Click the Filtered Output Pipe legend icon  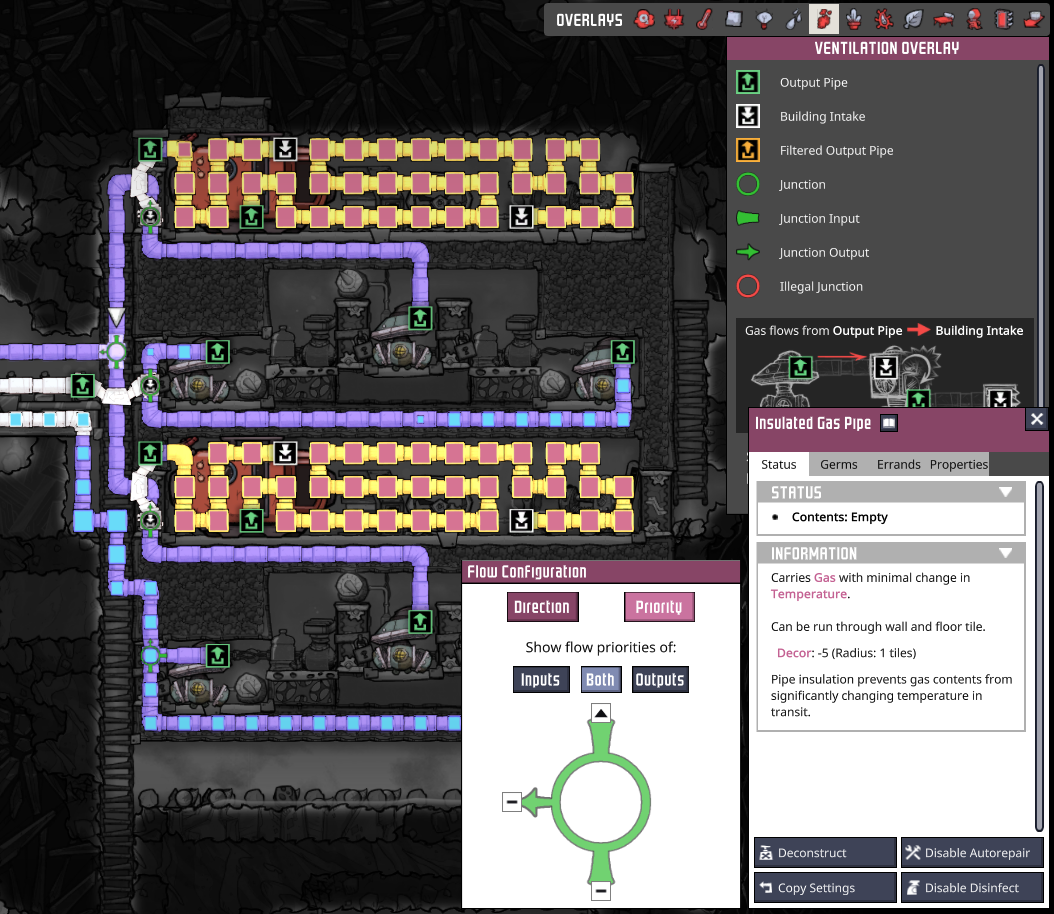tap(748, 150)
